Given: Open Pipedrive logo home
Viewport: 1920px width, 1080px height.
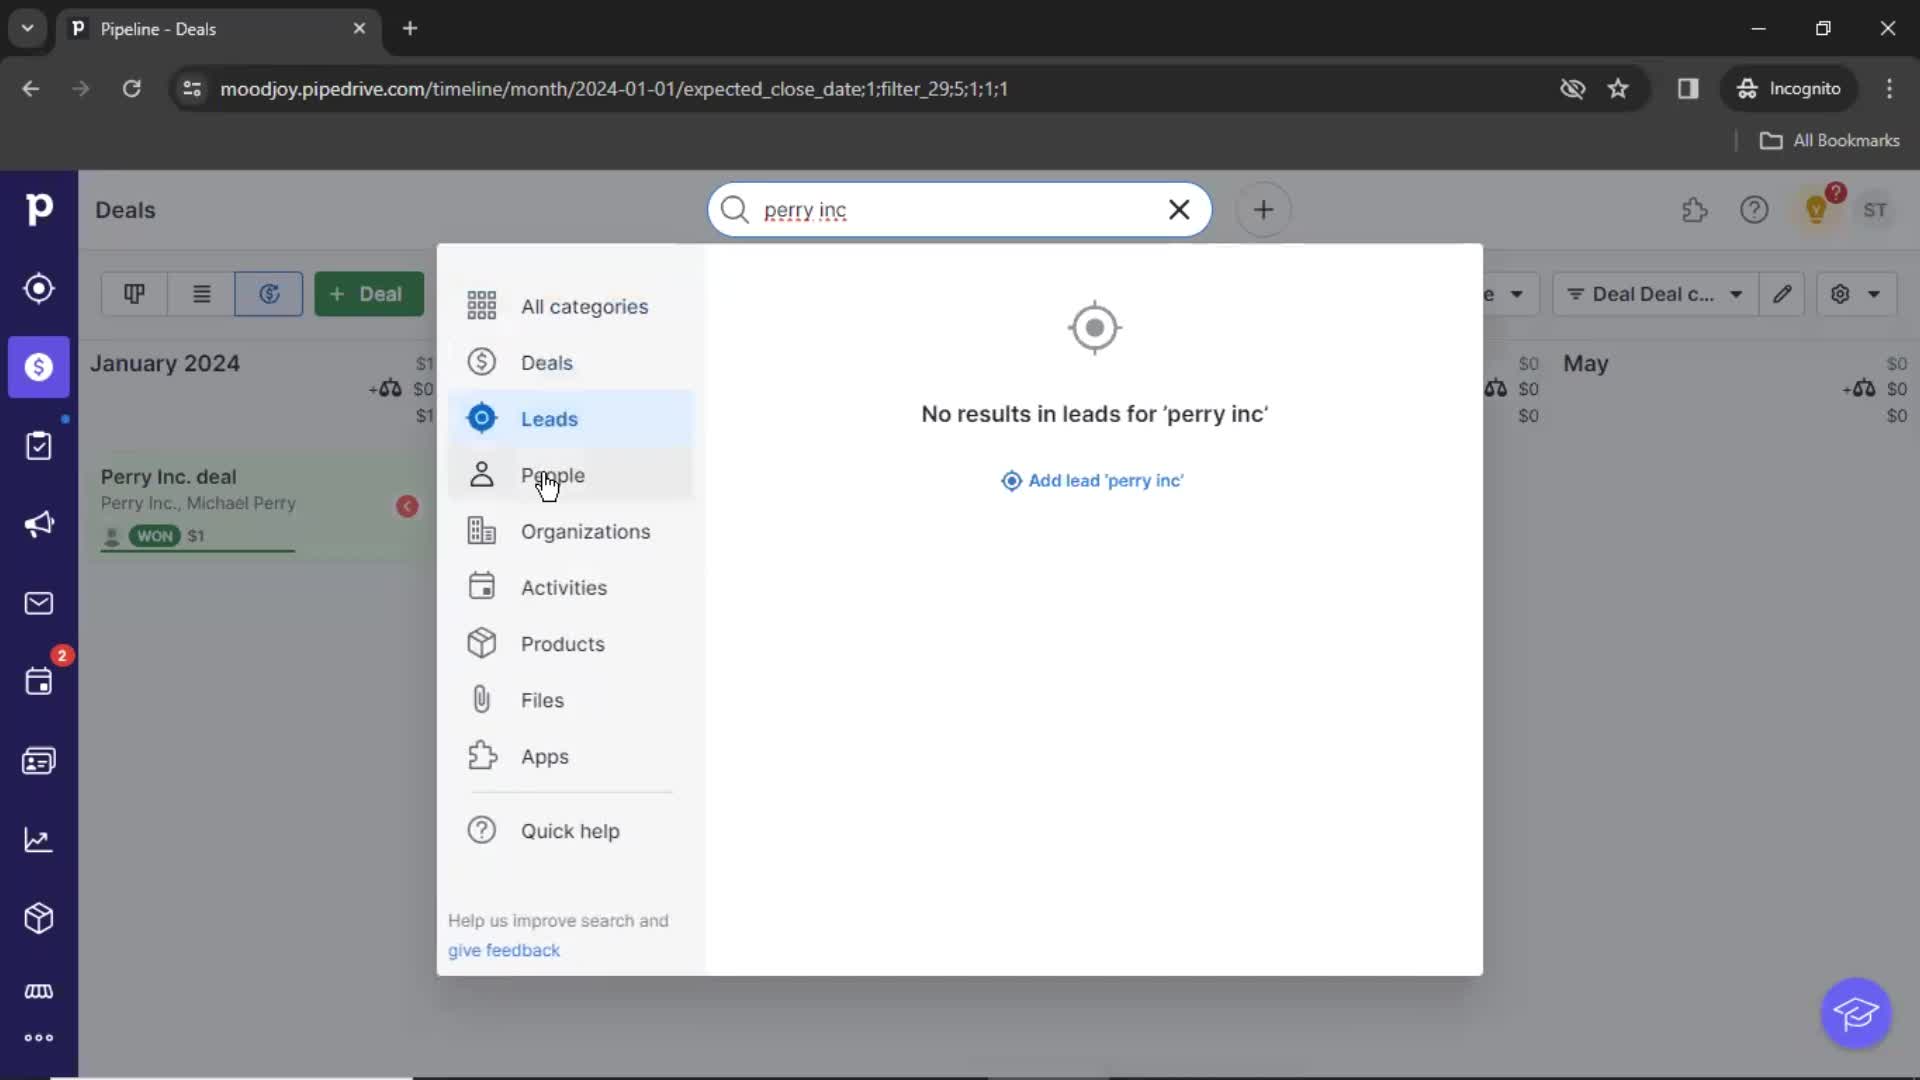Looking at the screenshot, I should [x=39, y=209].
